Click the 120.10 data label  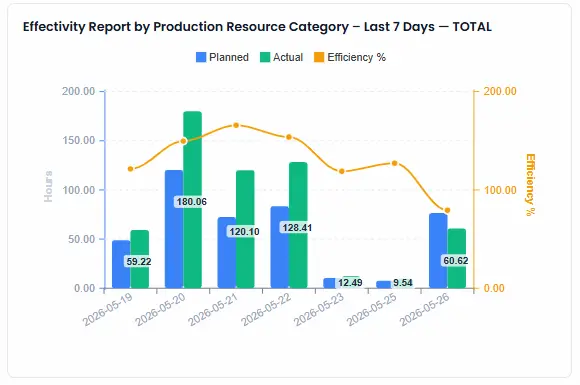[244, 232]
